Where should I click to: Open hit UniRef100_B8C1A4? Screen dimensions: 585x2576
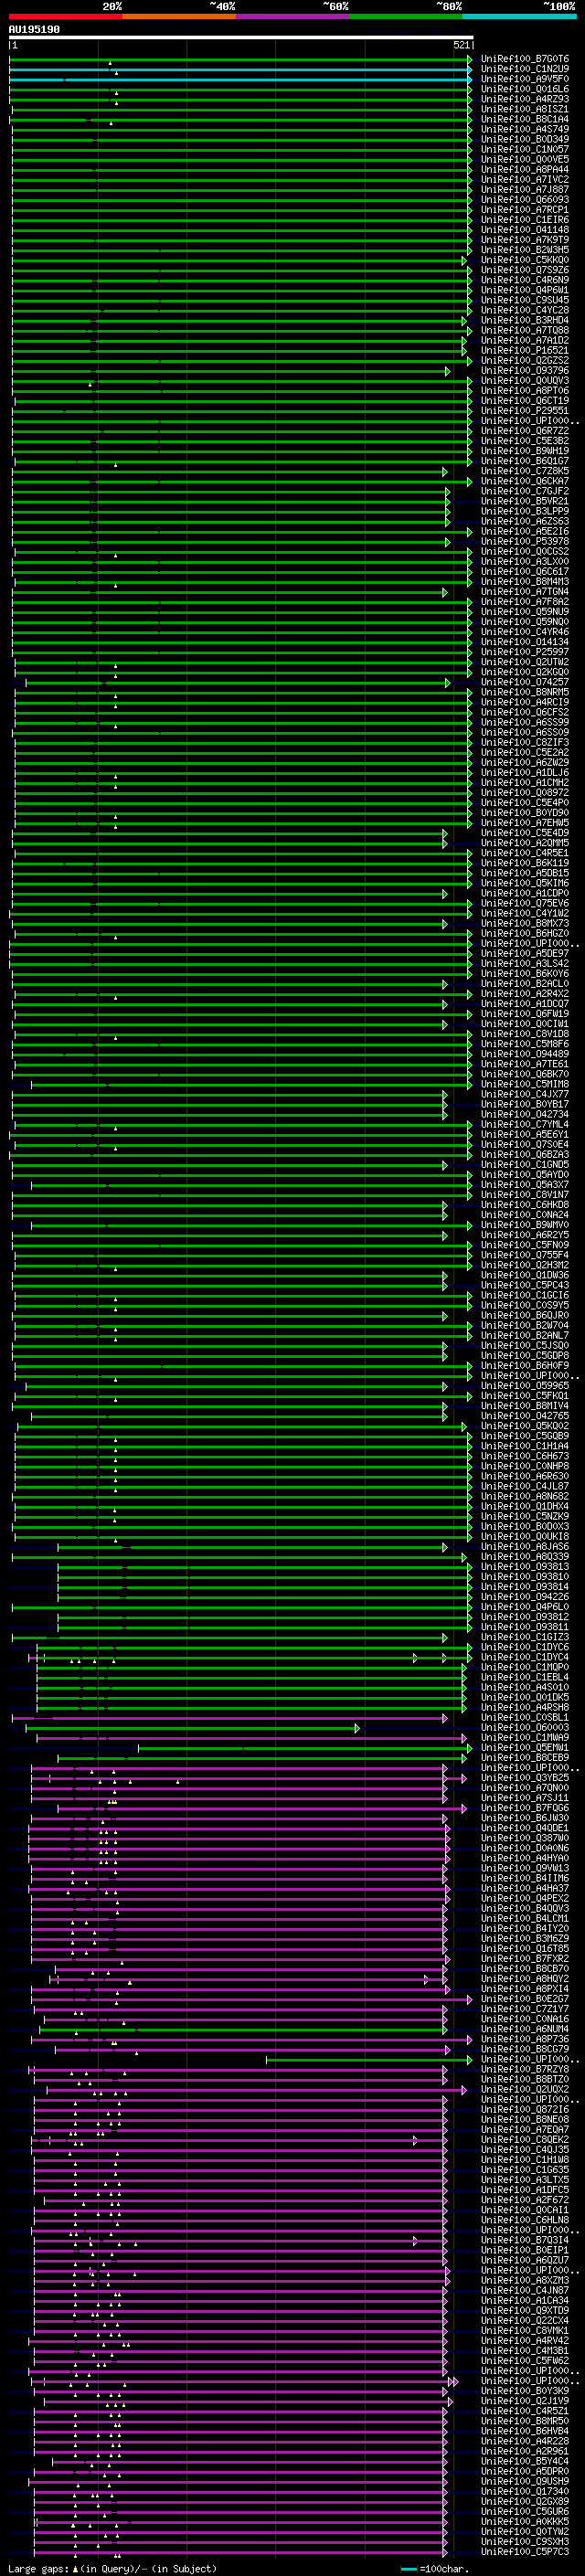click(x=525, y=119)
